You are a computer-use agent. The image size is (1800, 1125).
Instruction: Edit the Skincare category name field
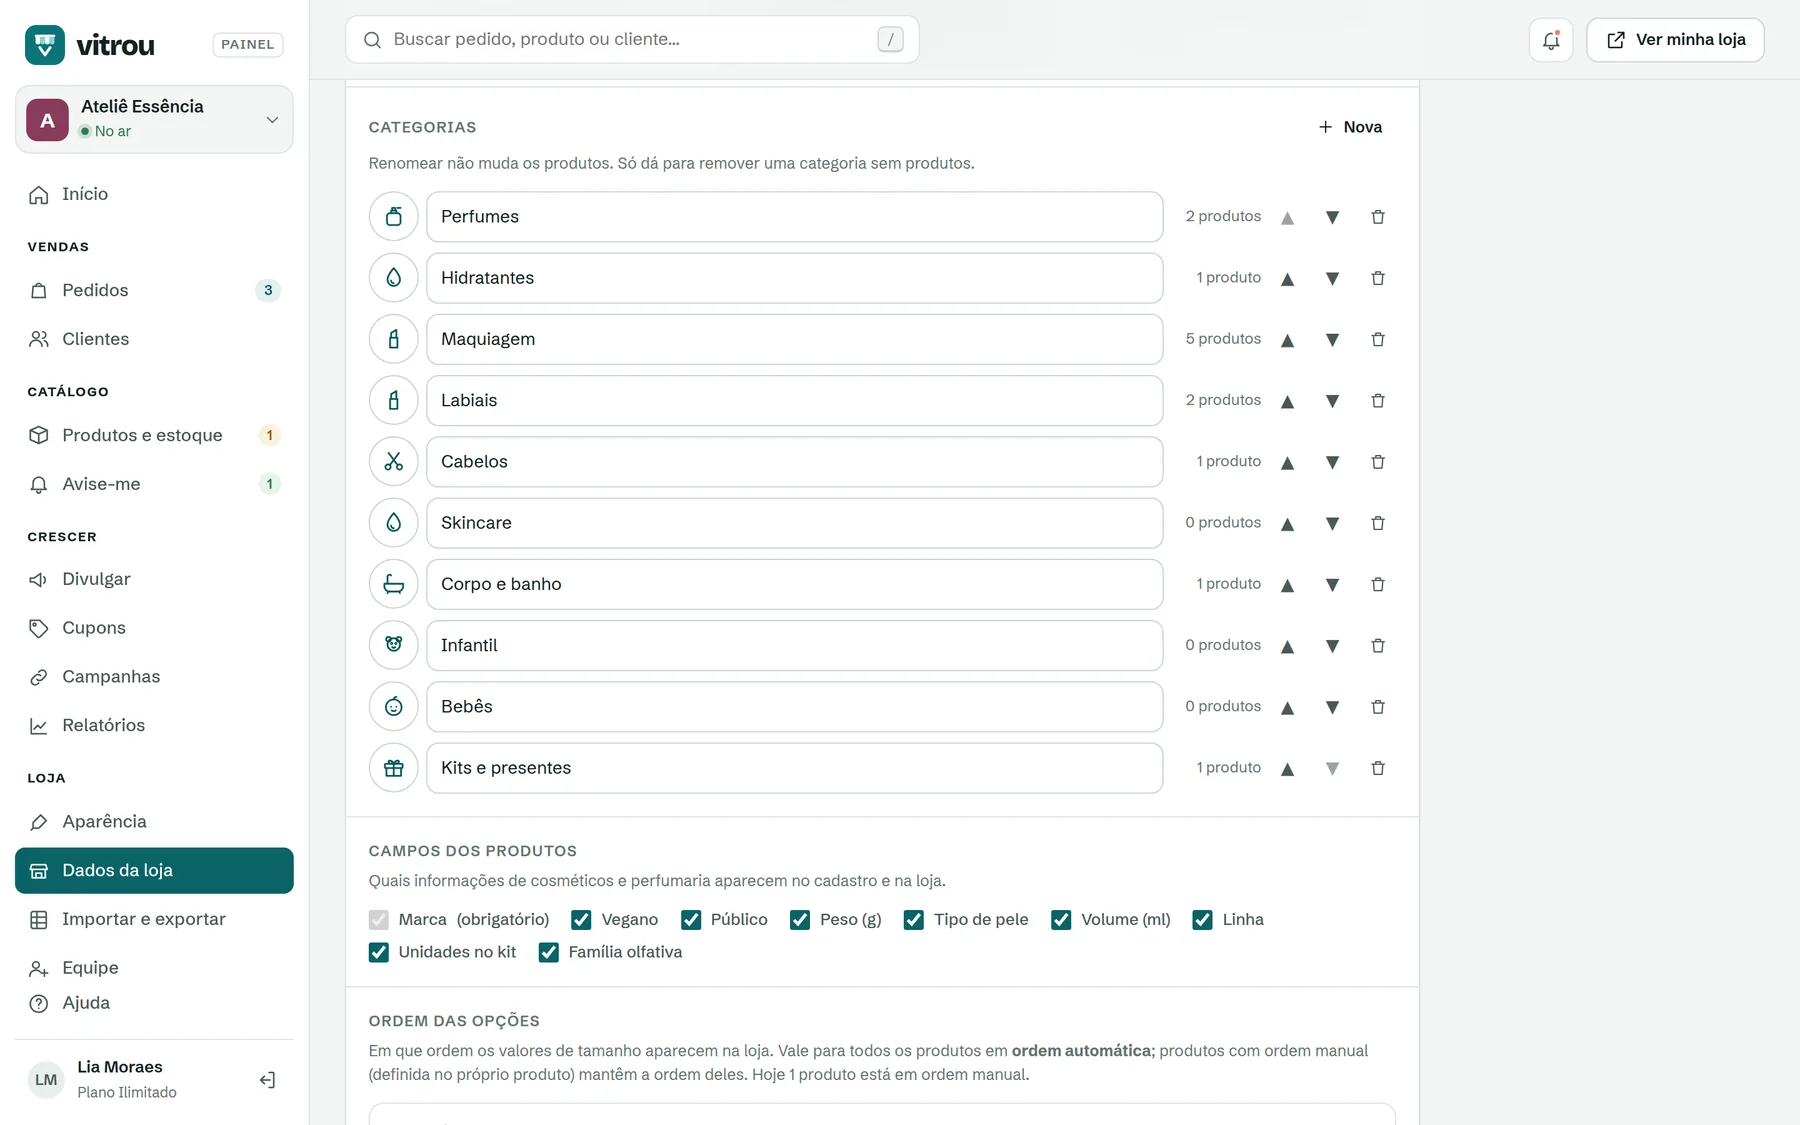(x=795, y=523)
